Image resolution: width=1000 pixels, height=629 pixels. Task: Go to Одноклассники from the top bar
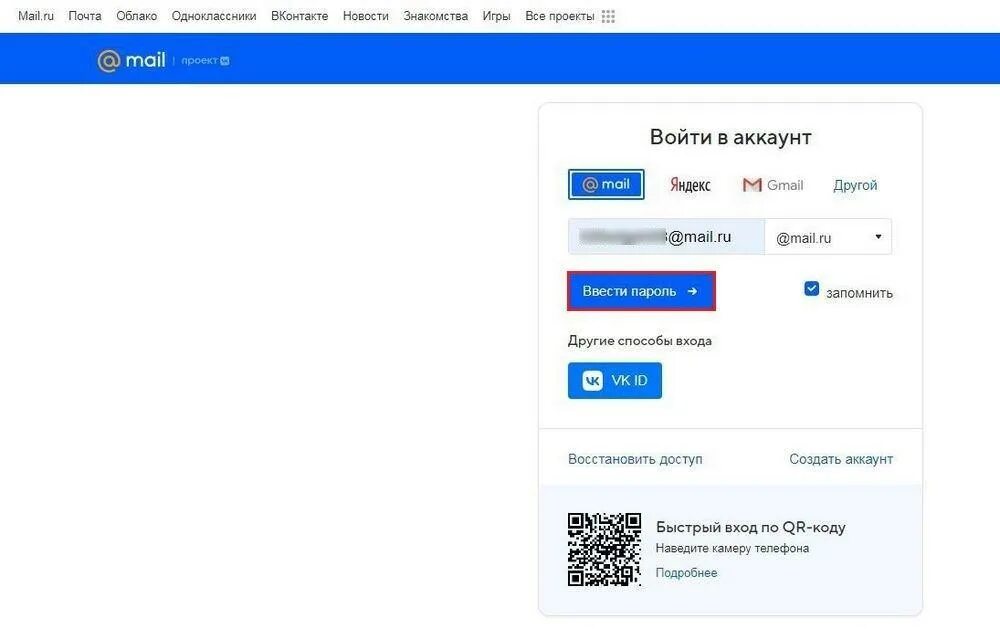[x=214, y=16]
